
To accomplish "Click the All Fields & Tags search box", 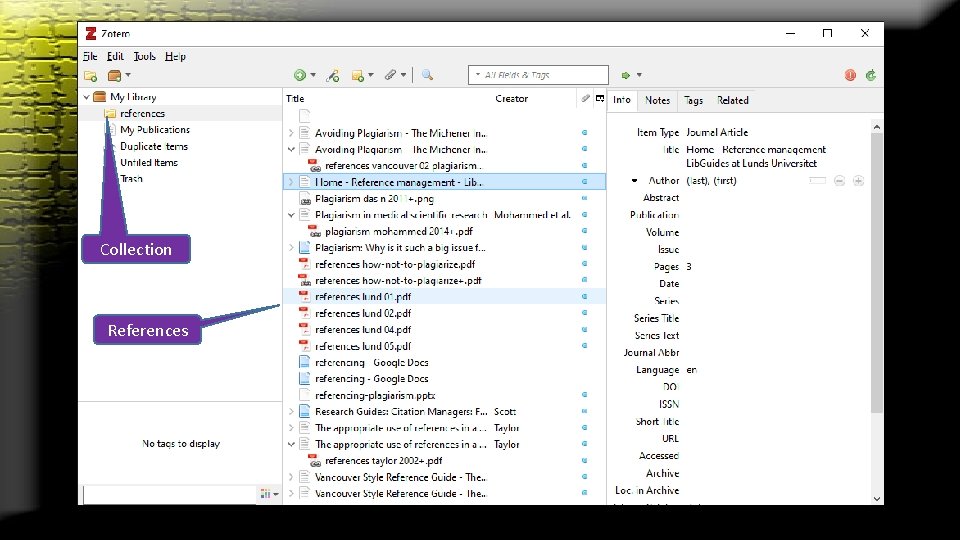I will [x=538, y=75].
